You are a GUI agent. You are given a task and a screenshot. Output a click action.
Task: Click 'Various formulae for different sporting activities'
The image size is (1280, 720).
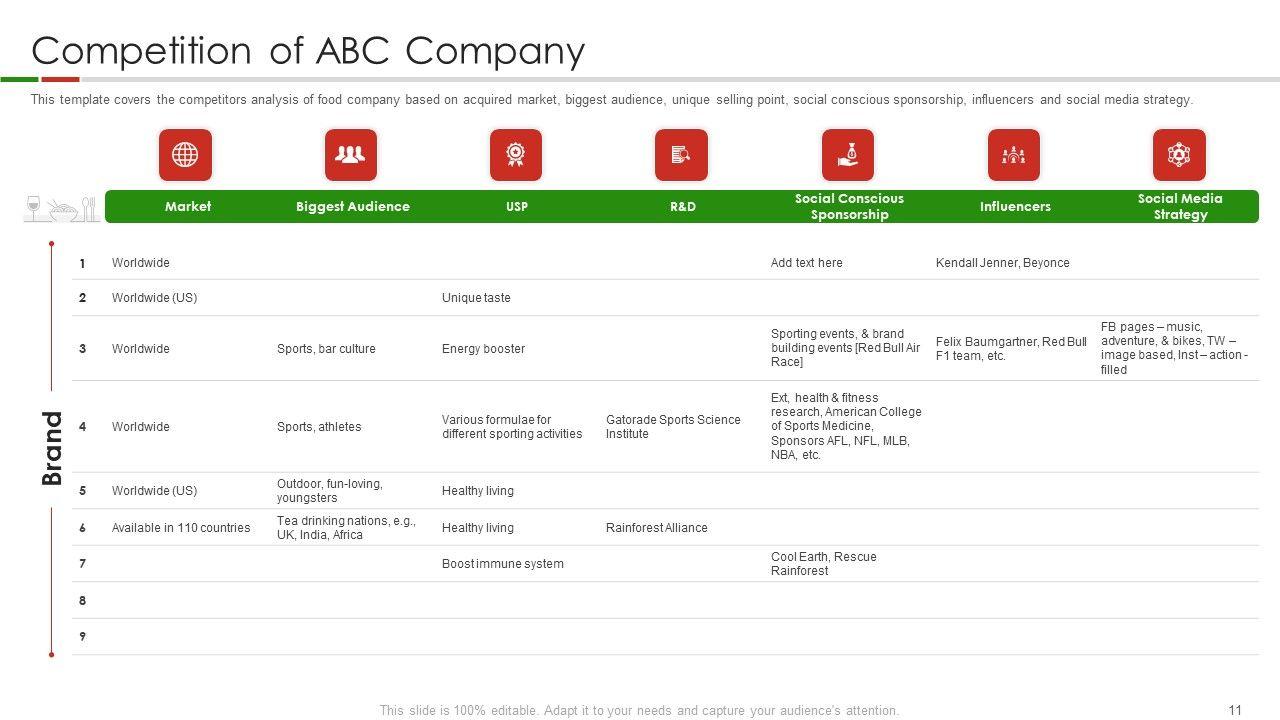512,427
